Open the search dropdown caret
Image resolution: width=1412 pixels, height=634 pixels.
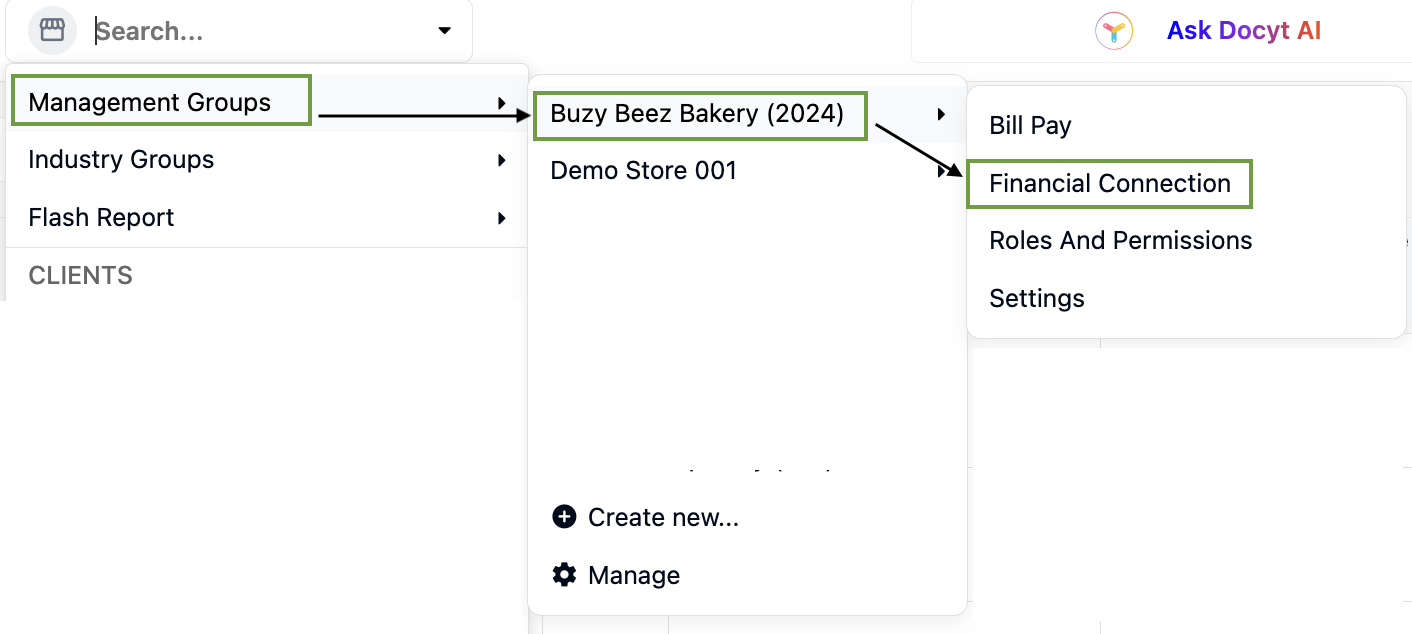click(x=445, y=31)
